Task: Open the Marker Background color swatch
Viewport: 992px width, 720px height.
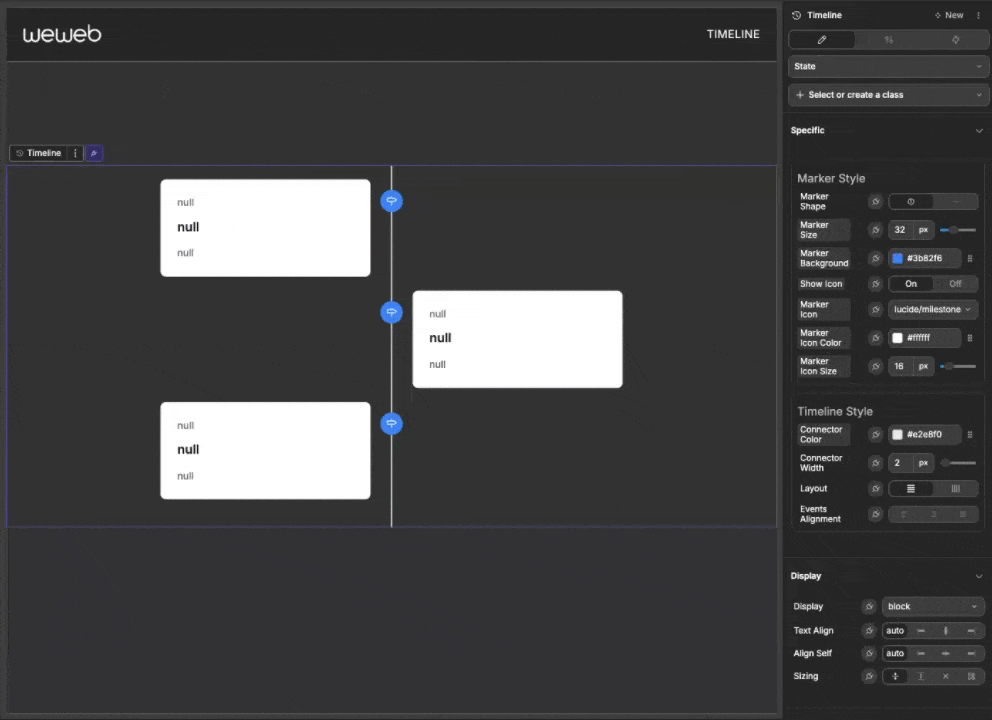Action: (897, 258)
